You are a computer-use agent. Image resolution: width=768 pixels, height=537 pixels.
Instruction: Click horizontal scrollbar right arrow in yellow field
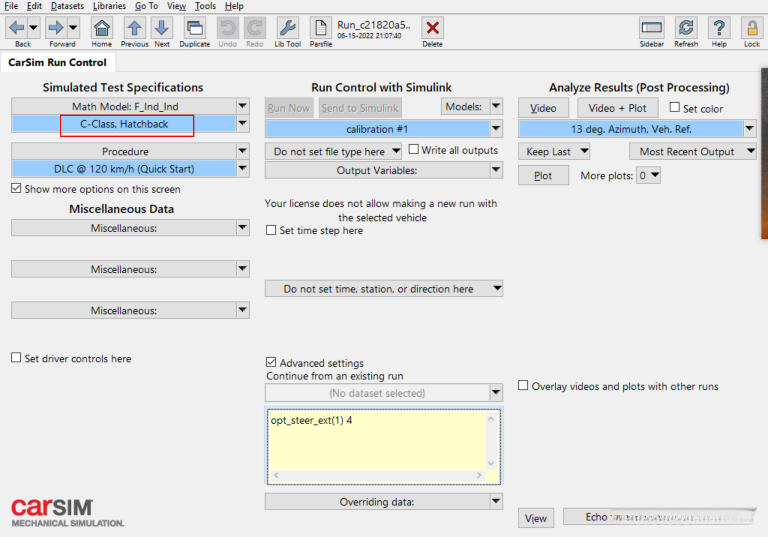tap(479, 475)
